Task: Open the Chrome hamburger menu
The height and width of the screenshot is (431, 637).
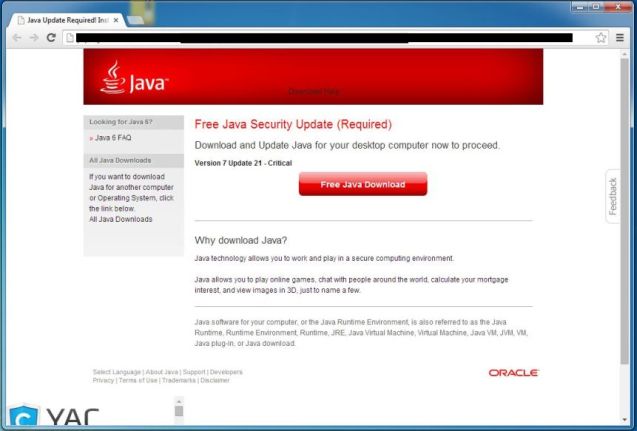Action: coord(620,38)
